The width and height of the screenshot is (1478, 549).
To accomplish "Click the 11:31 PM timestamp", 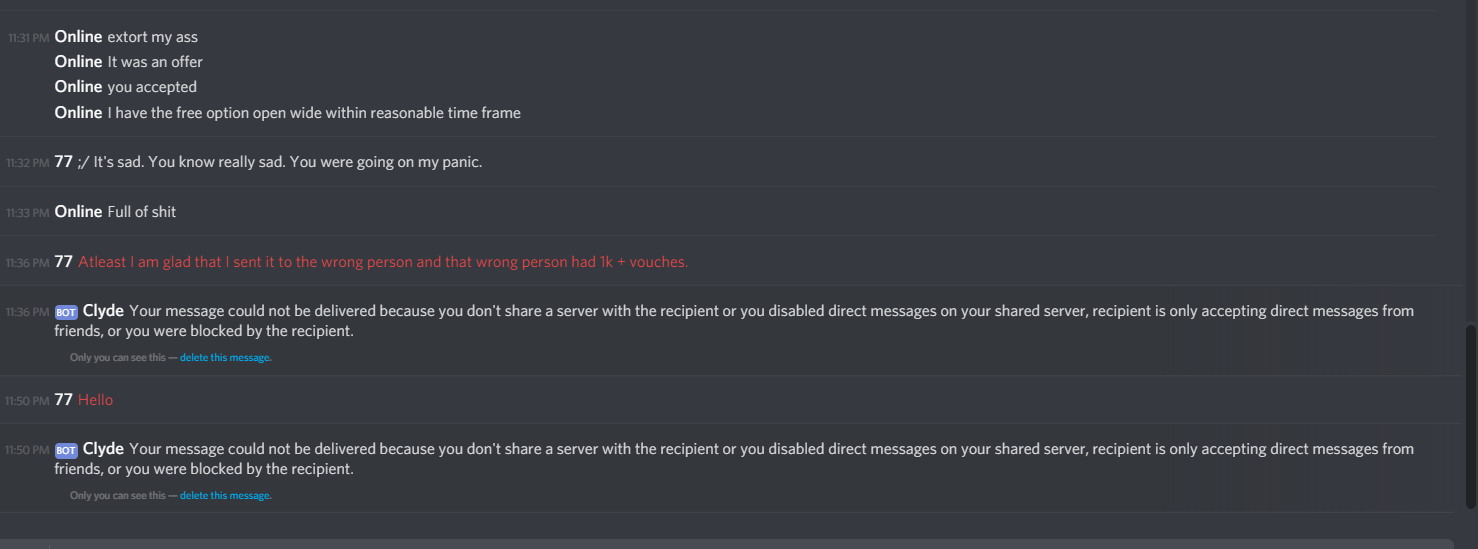I will tap(28, 38).
